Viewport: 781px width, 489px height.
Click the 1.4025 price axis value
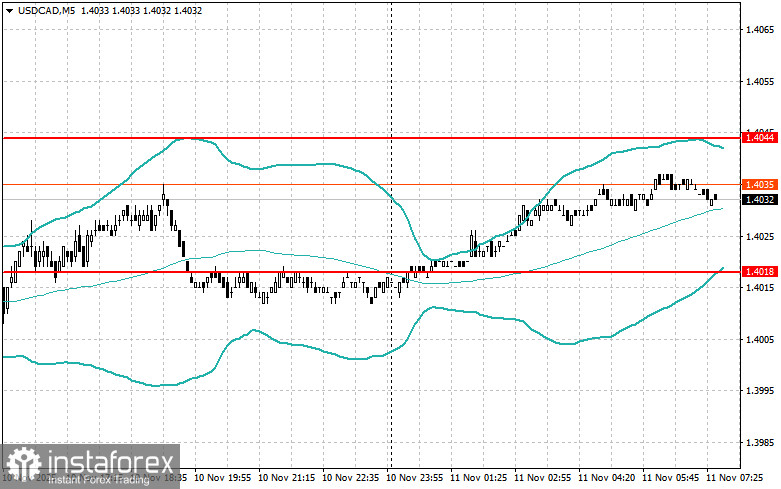760,236
